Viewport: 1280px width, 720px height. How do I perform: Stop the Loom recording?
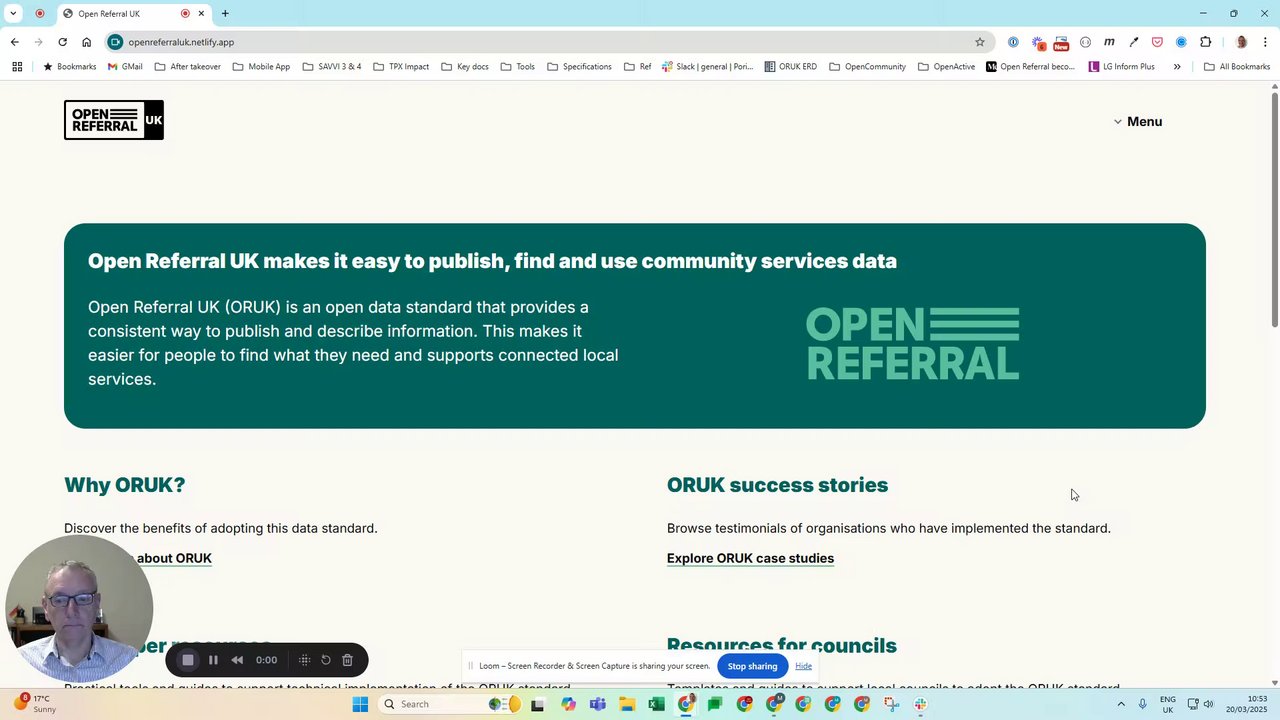click(187, 660)
